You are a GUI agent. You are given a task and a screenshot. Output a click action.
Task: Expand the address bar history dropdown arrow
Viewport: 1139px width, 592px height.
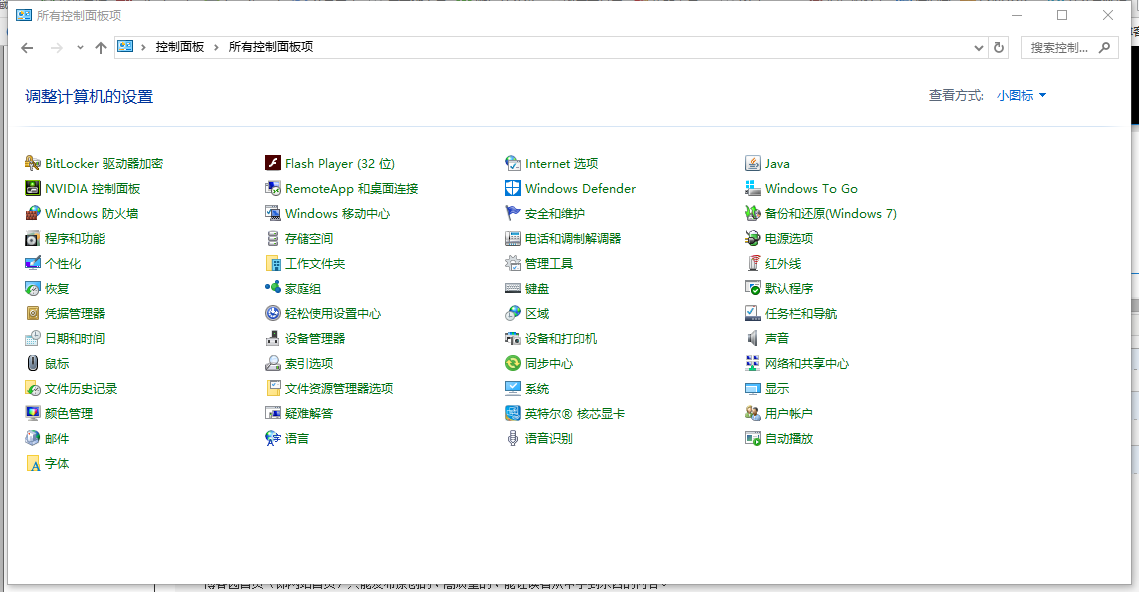(979, 48)
